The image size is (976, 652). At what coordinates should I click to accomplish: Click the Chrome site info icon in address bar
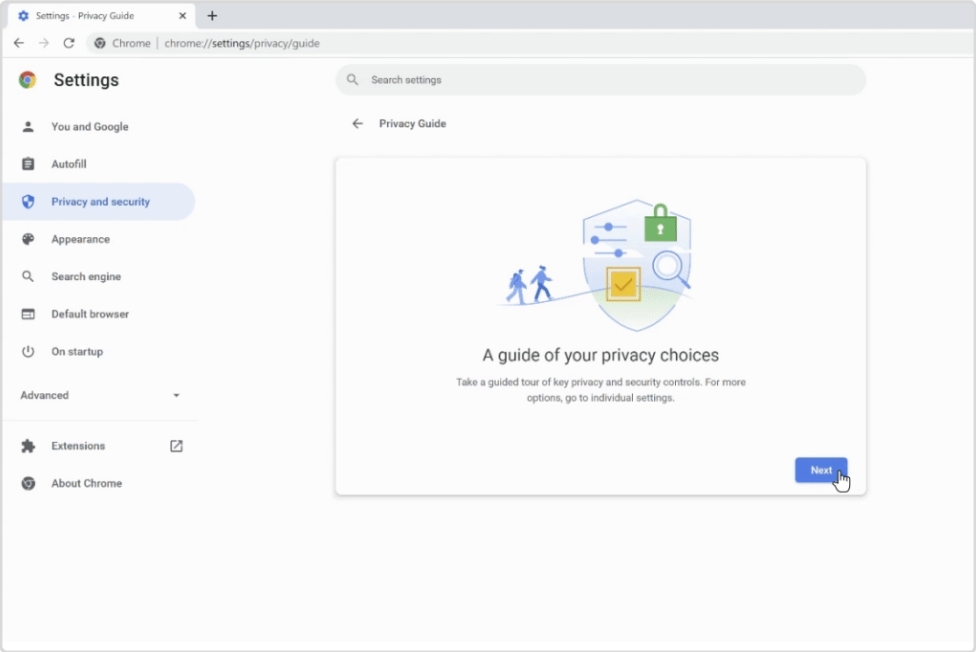pos(100,43)
